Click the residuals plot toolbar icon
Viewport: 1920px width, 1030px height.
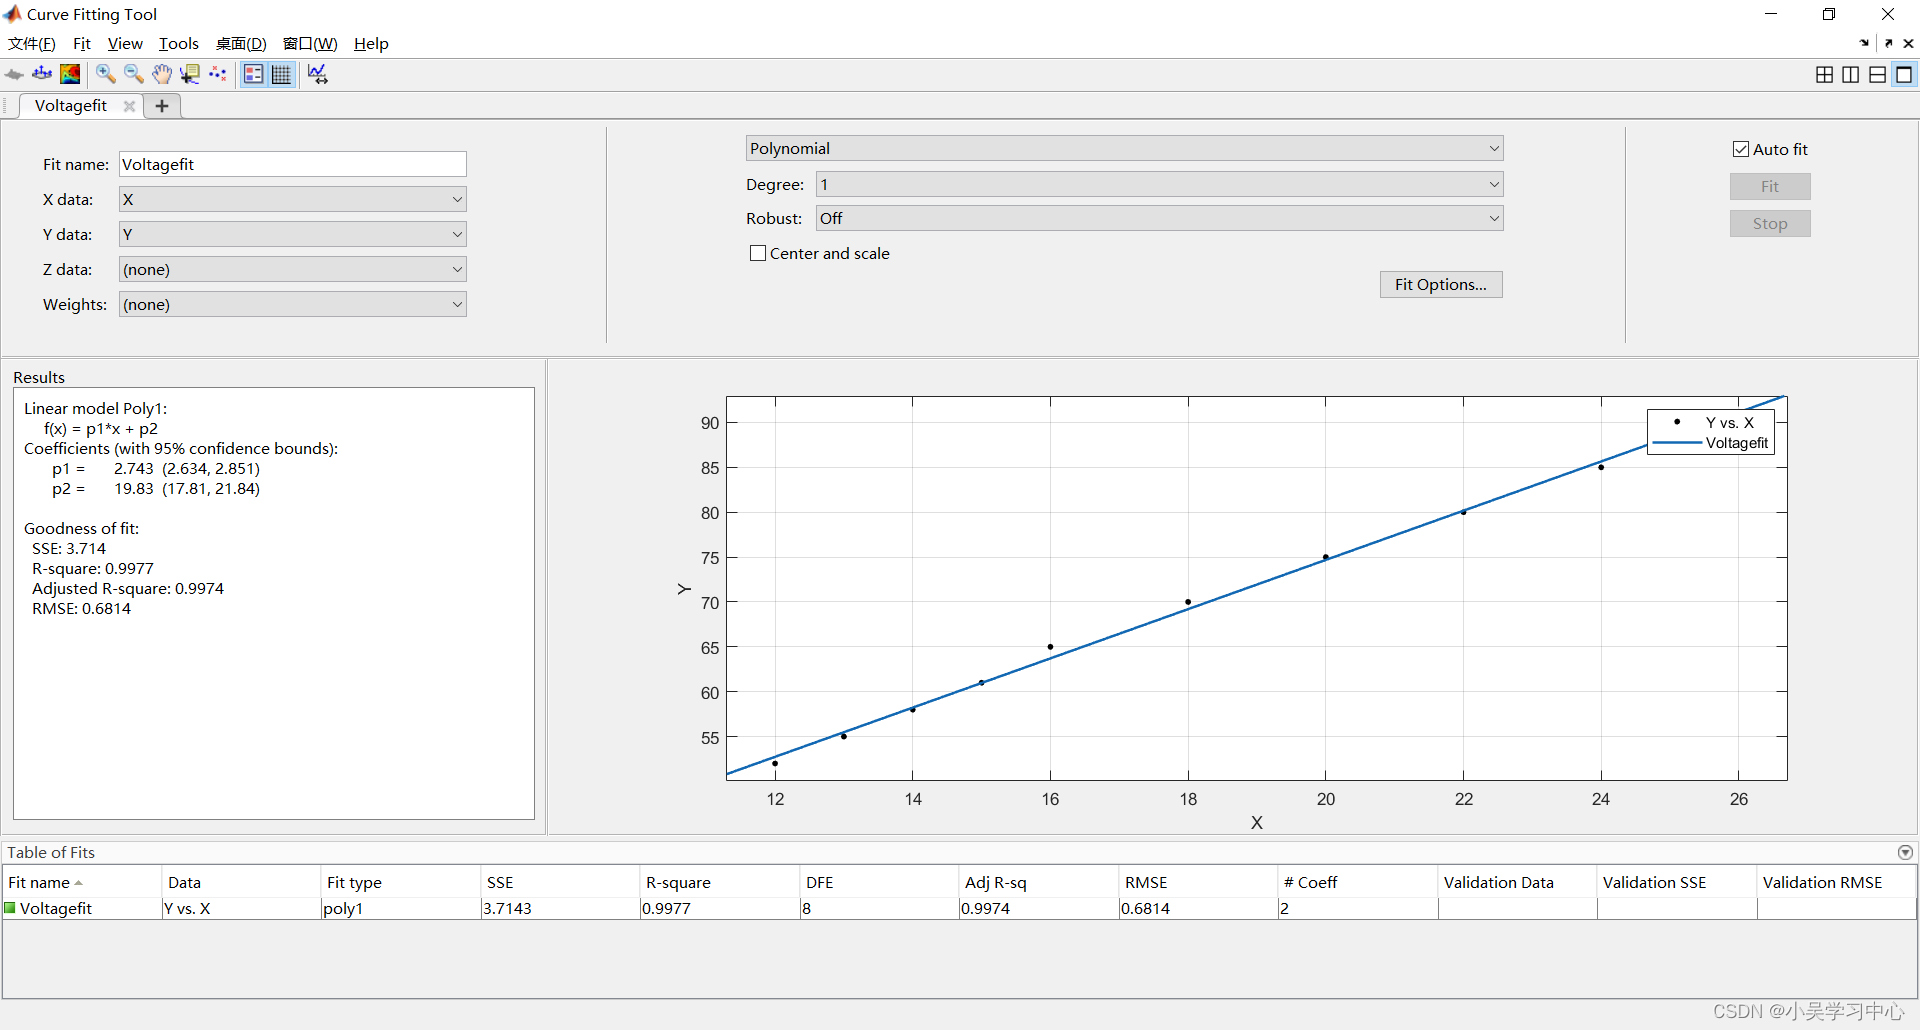42,74
